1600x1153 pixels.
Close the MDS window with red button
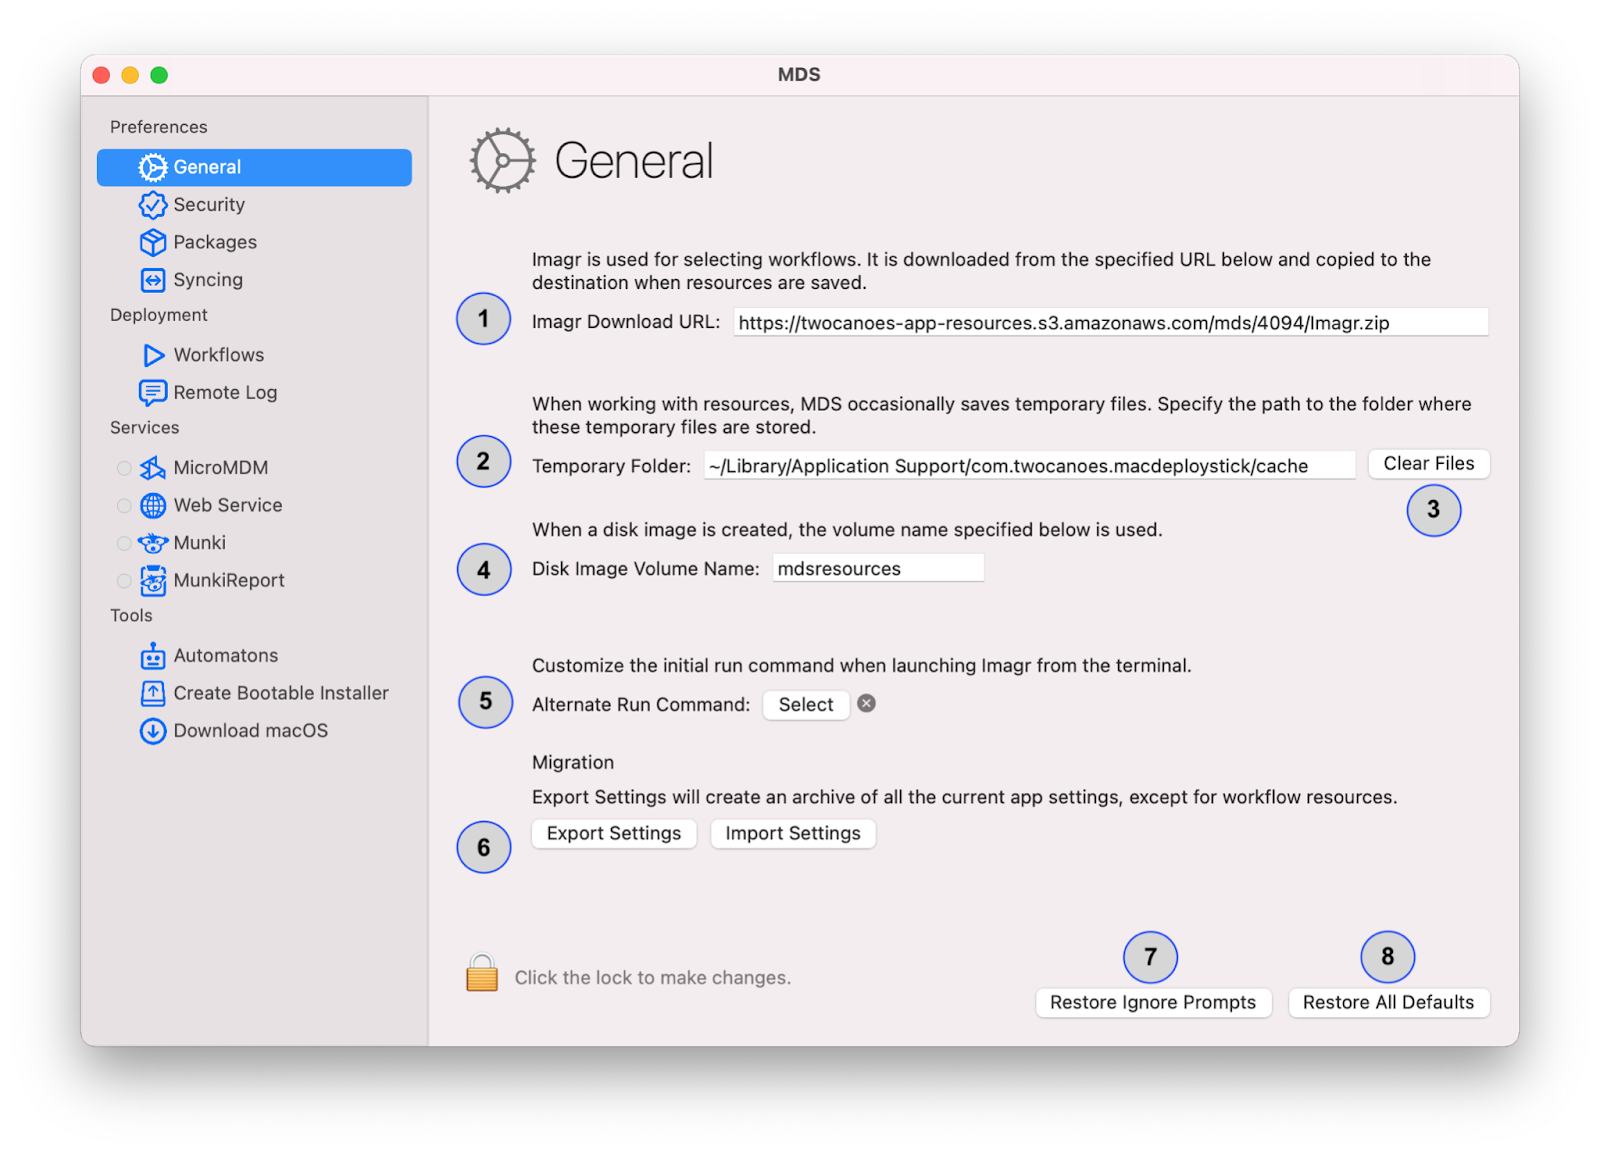click(101, 75)
